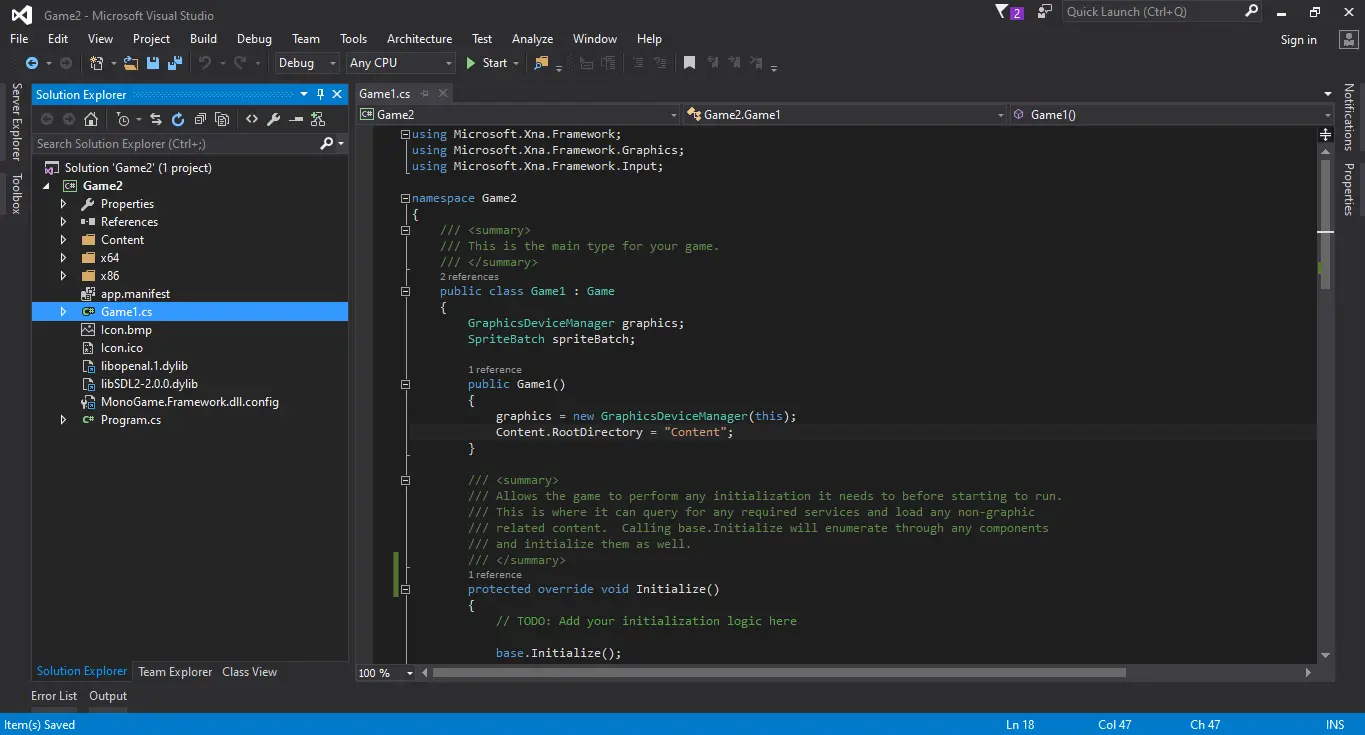1365x735 pixels.
Task: Click the Home icon in Solution Explorer
Action: (x=91, y=119)
